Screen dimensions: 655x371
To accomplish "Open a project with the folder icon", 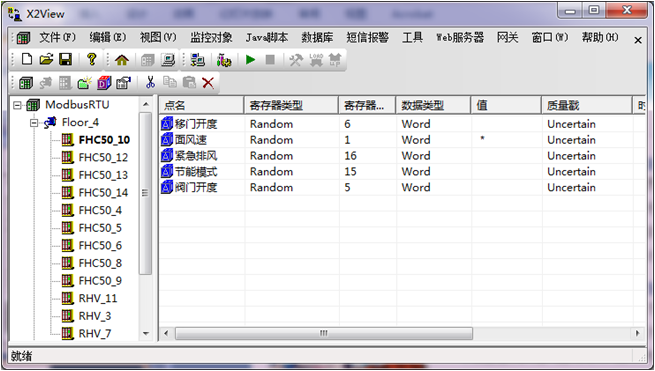I will (x=46, y=59).
